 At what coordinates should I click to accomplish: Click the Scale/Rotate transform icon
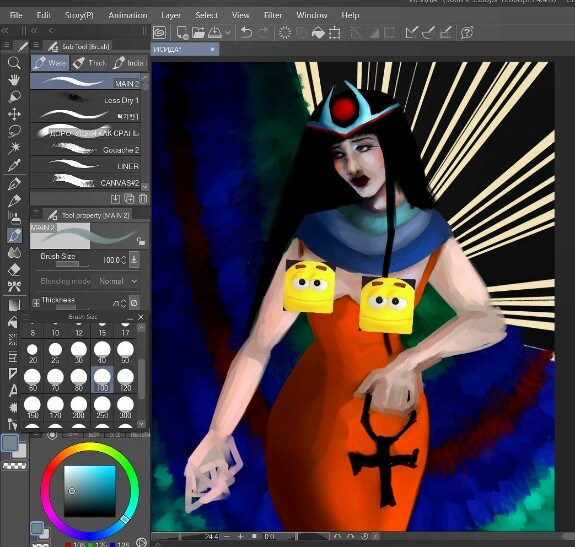pos(334,33)
